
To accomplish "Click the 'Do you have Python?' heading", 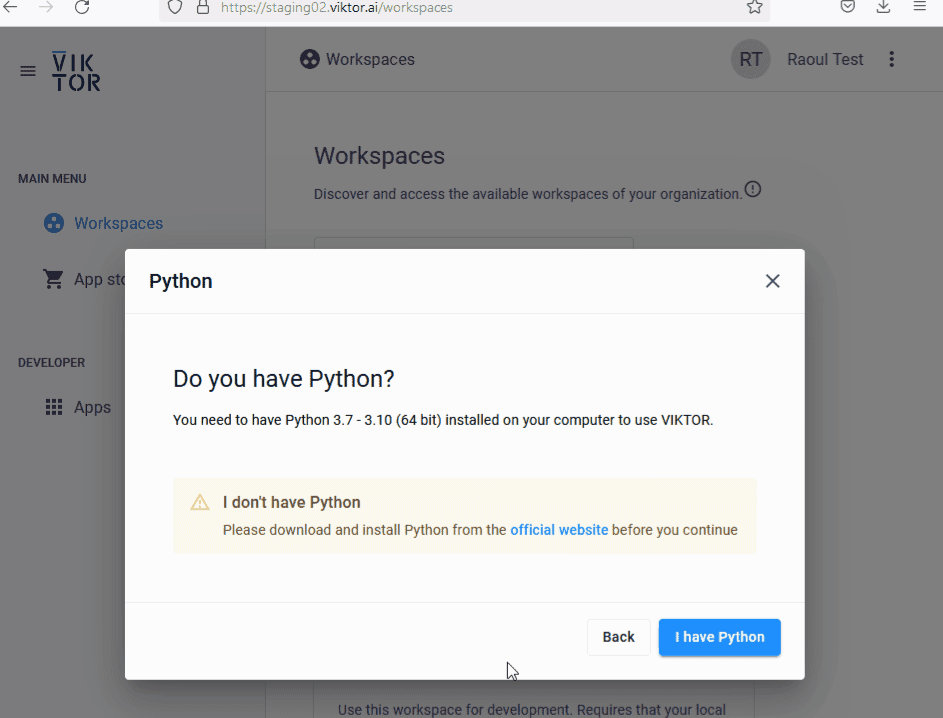I will (283, 379).
